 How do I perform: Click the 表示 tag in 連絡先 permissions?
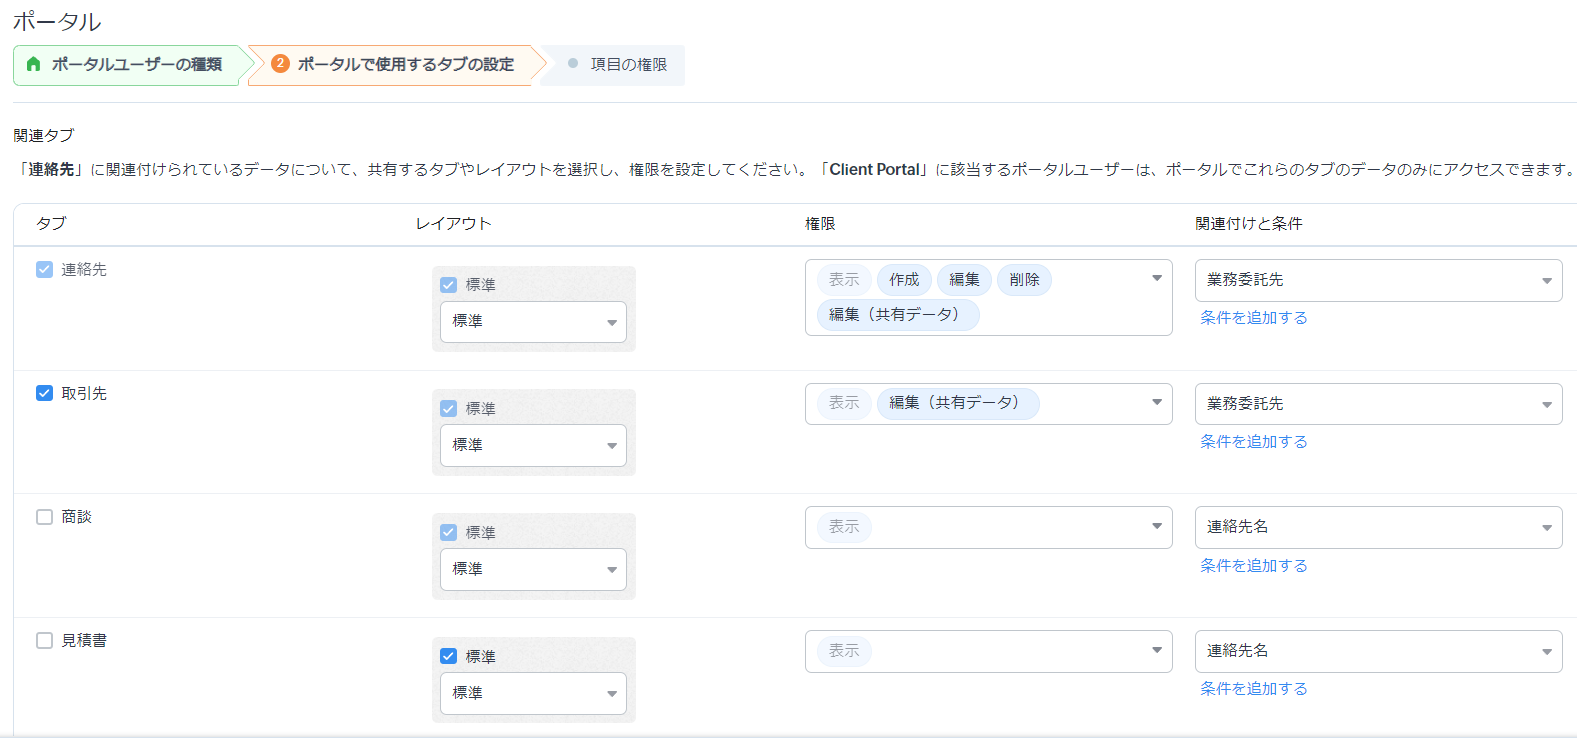pyautogui.click(x=844, y=280)
